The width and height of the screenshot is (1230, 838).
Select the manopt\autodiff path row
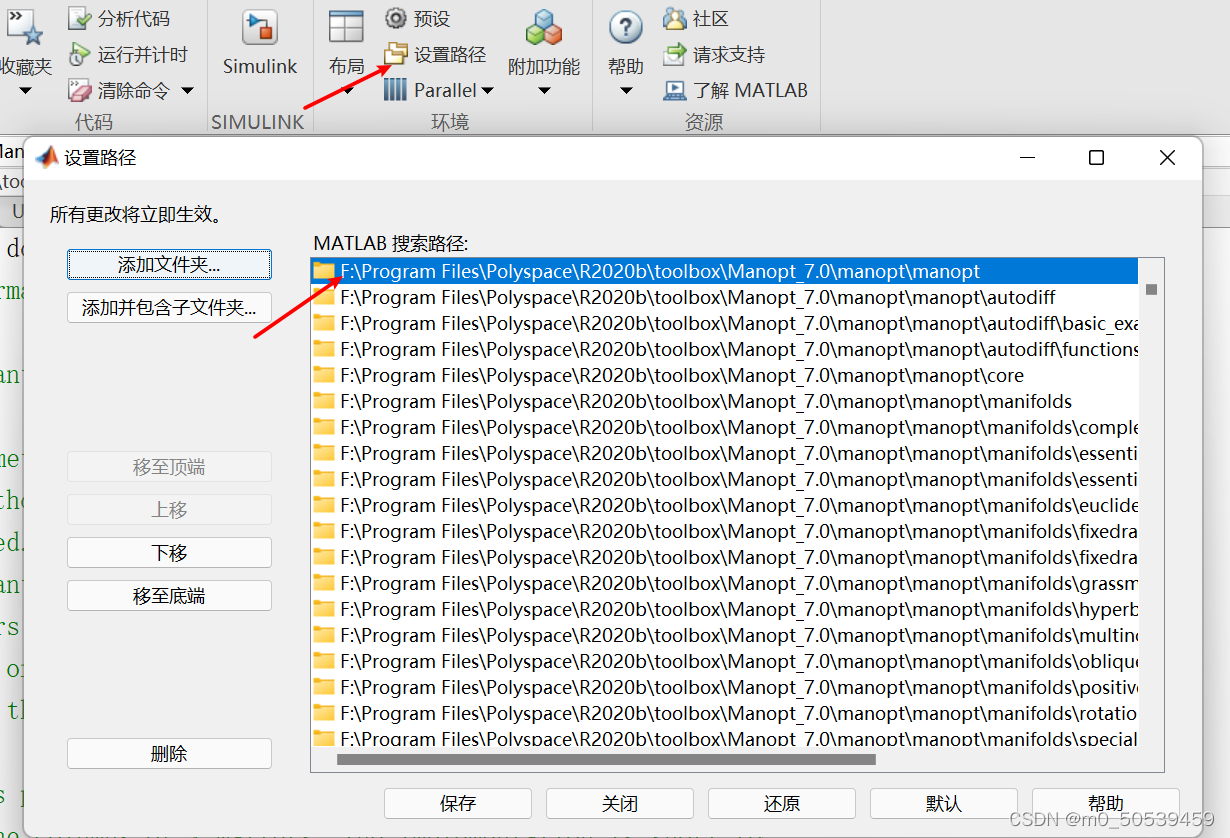click(x=725, y=297)
